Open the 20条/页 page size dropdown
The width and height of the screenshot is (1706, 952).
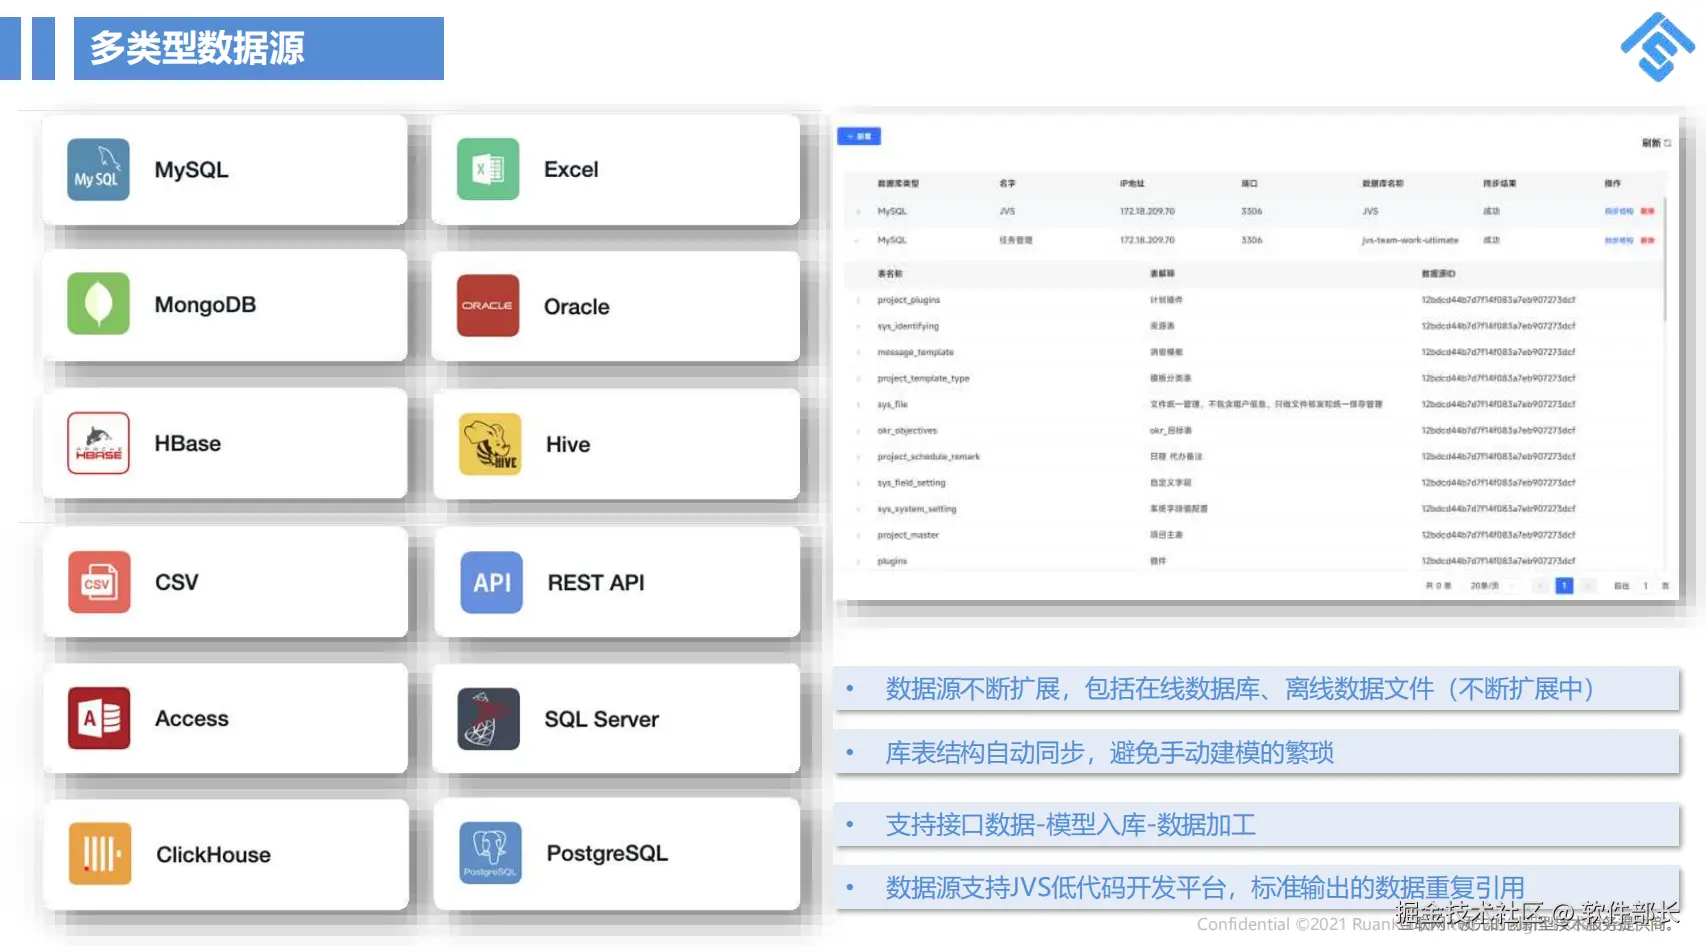(x=1493, y=586)
